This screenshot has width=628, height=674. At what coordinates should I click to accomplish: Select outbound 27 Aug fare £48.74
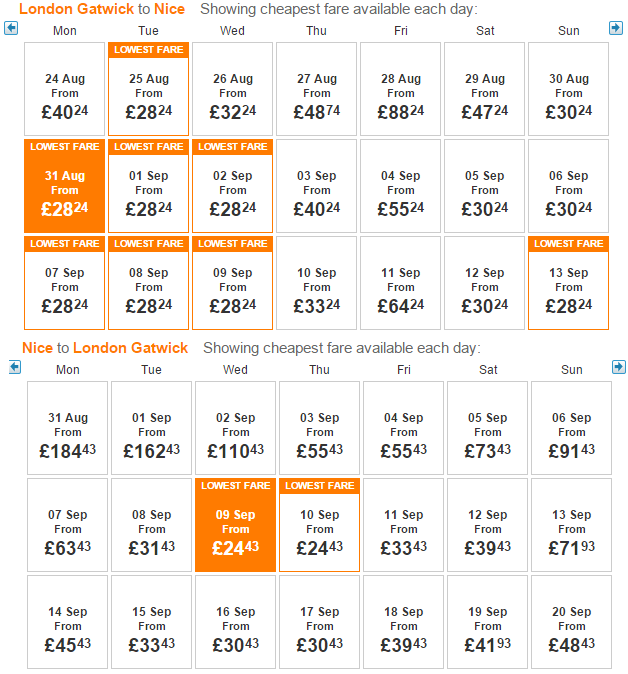point(316,89)
